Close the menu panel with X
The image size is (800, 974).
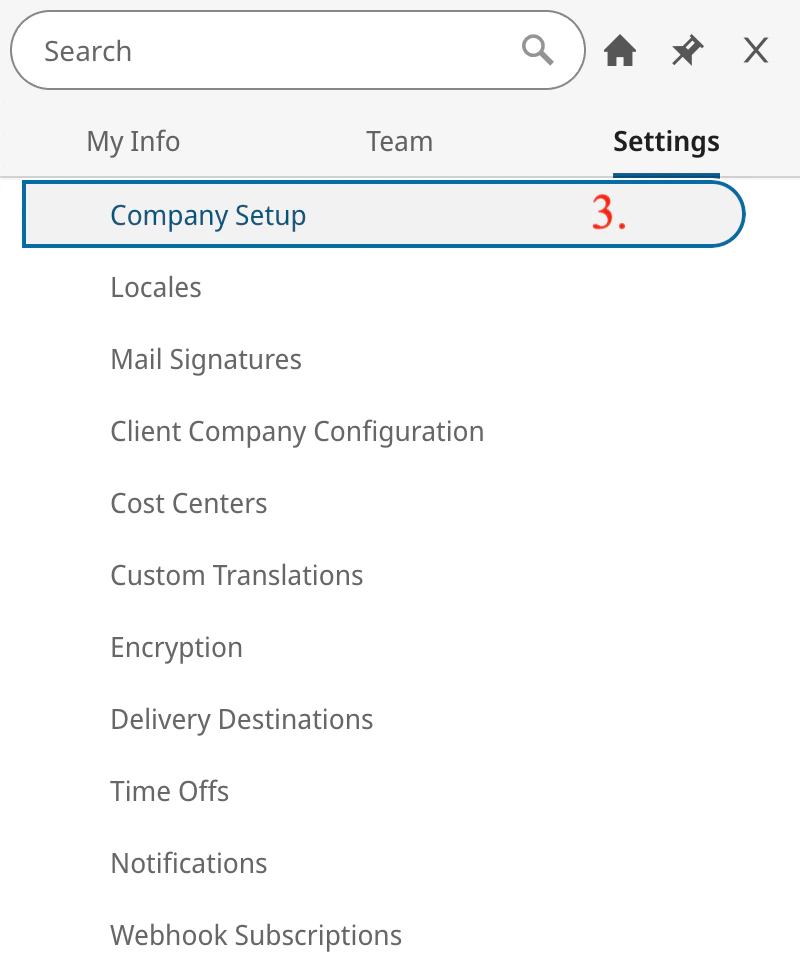756,50
